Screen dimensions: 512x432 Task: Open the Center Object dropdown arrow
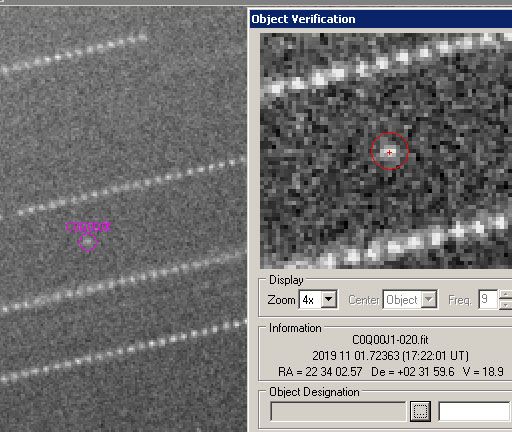pos(429,299)
